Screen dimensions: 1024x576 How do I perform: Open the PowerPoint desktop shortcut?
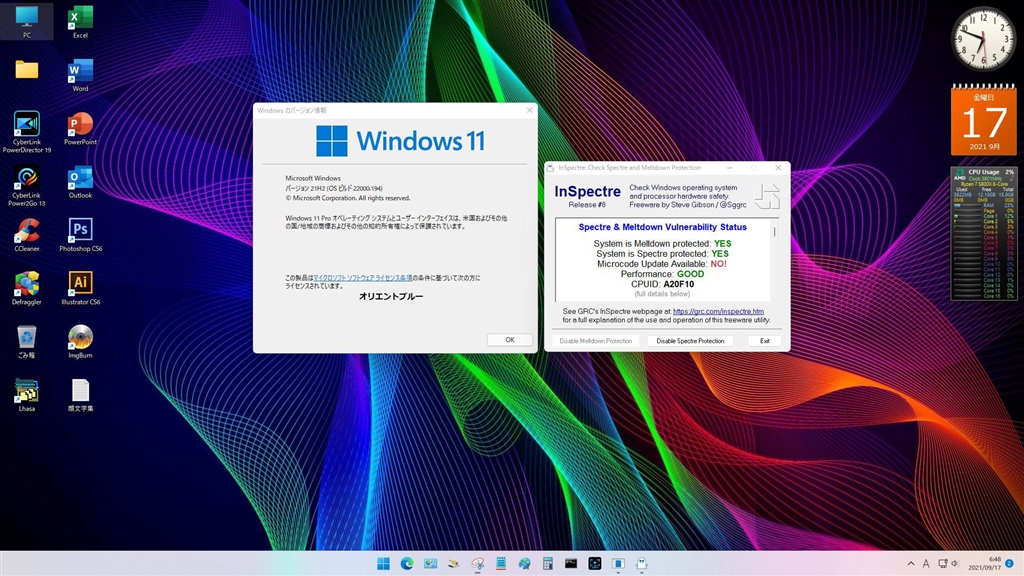(80, 128)
